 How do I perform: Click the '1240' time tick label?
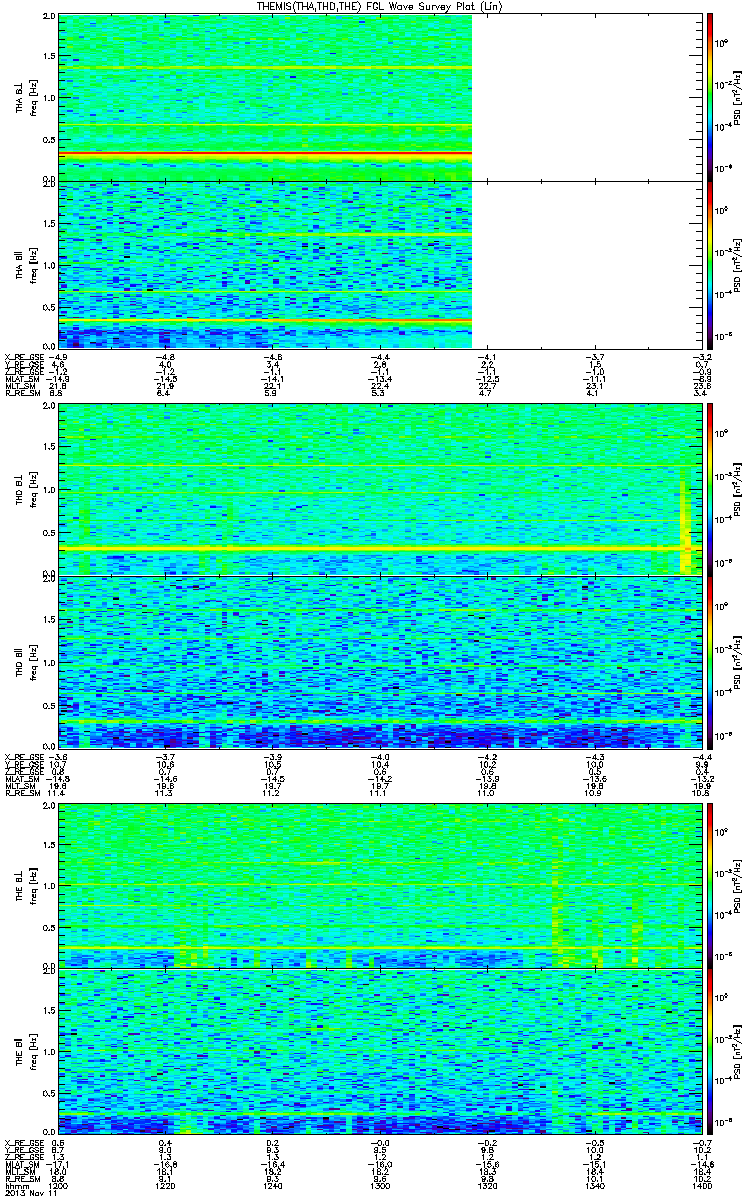[x=273, y=1185]
